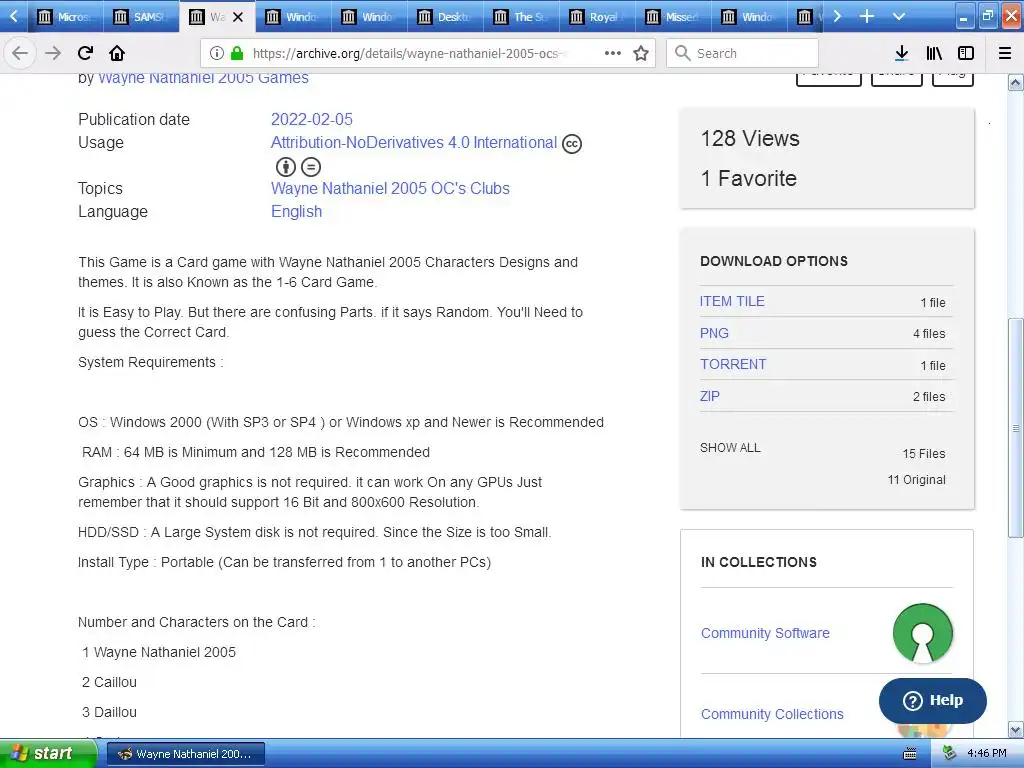This screenshot has width=1024, height=768.
Task: Close the active Wayne Nathaniel tab
Action: [x=238, y=17]
